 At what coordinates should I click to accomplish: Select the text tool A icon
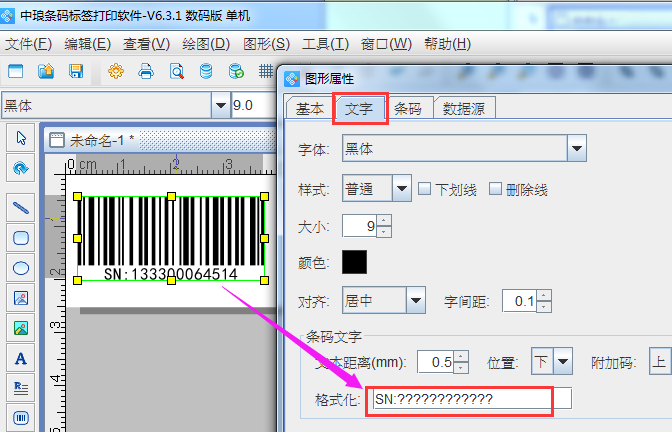coord(20,357)
